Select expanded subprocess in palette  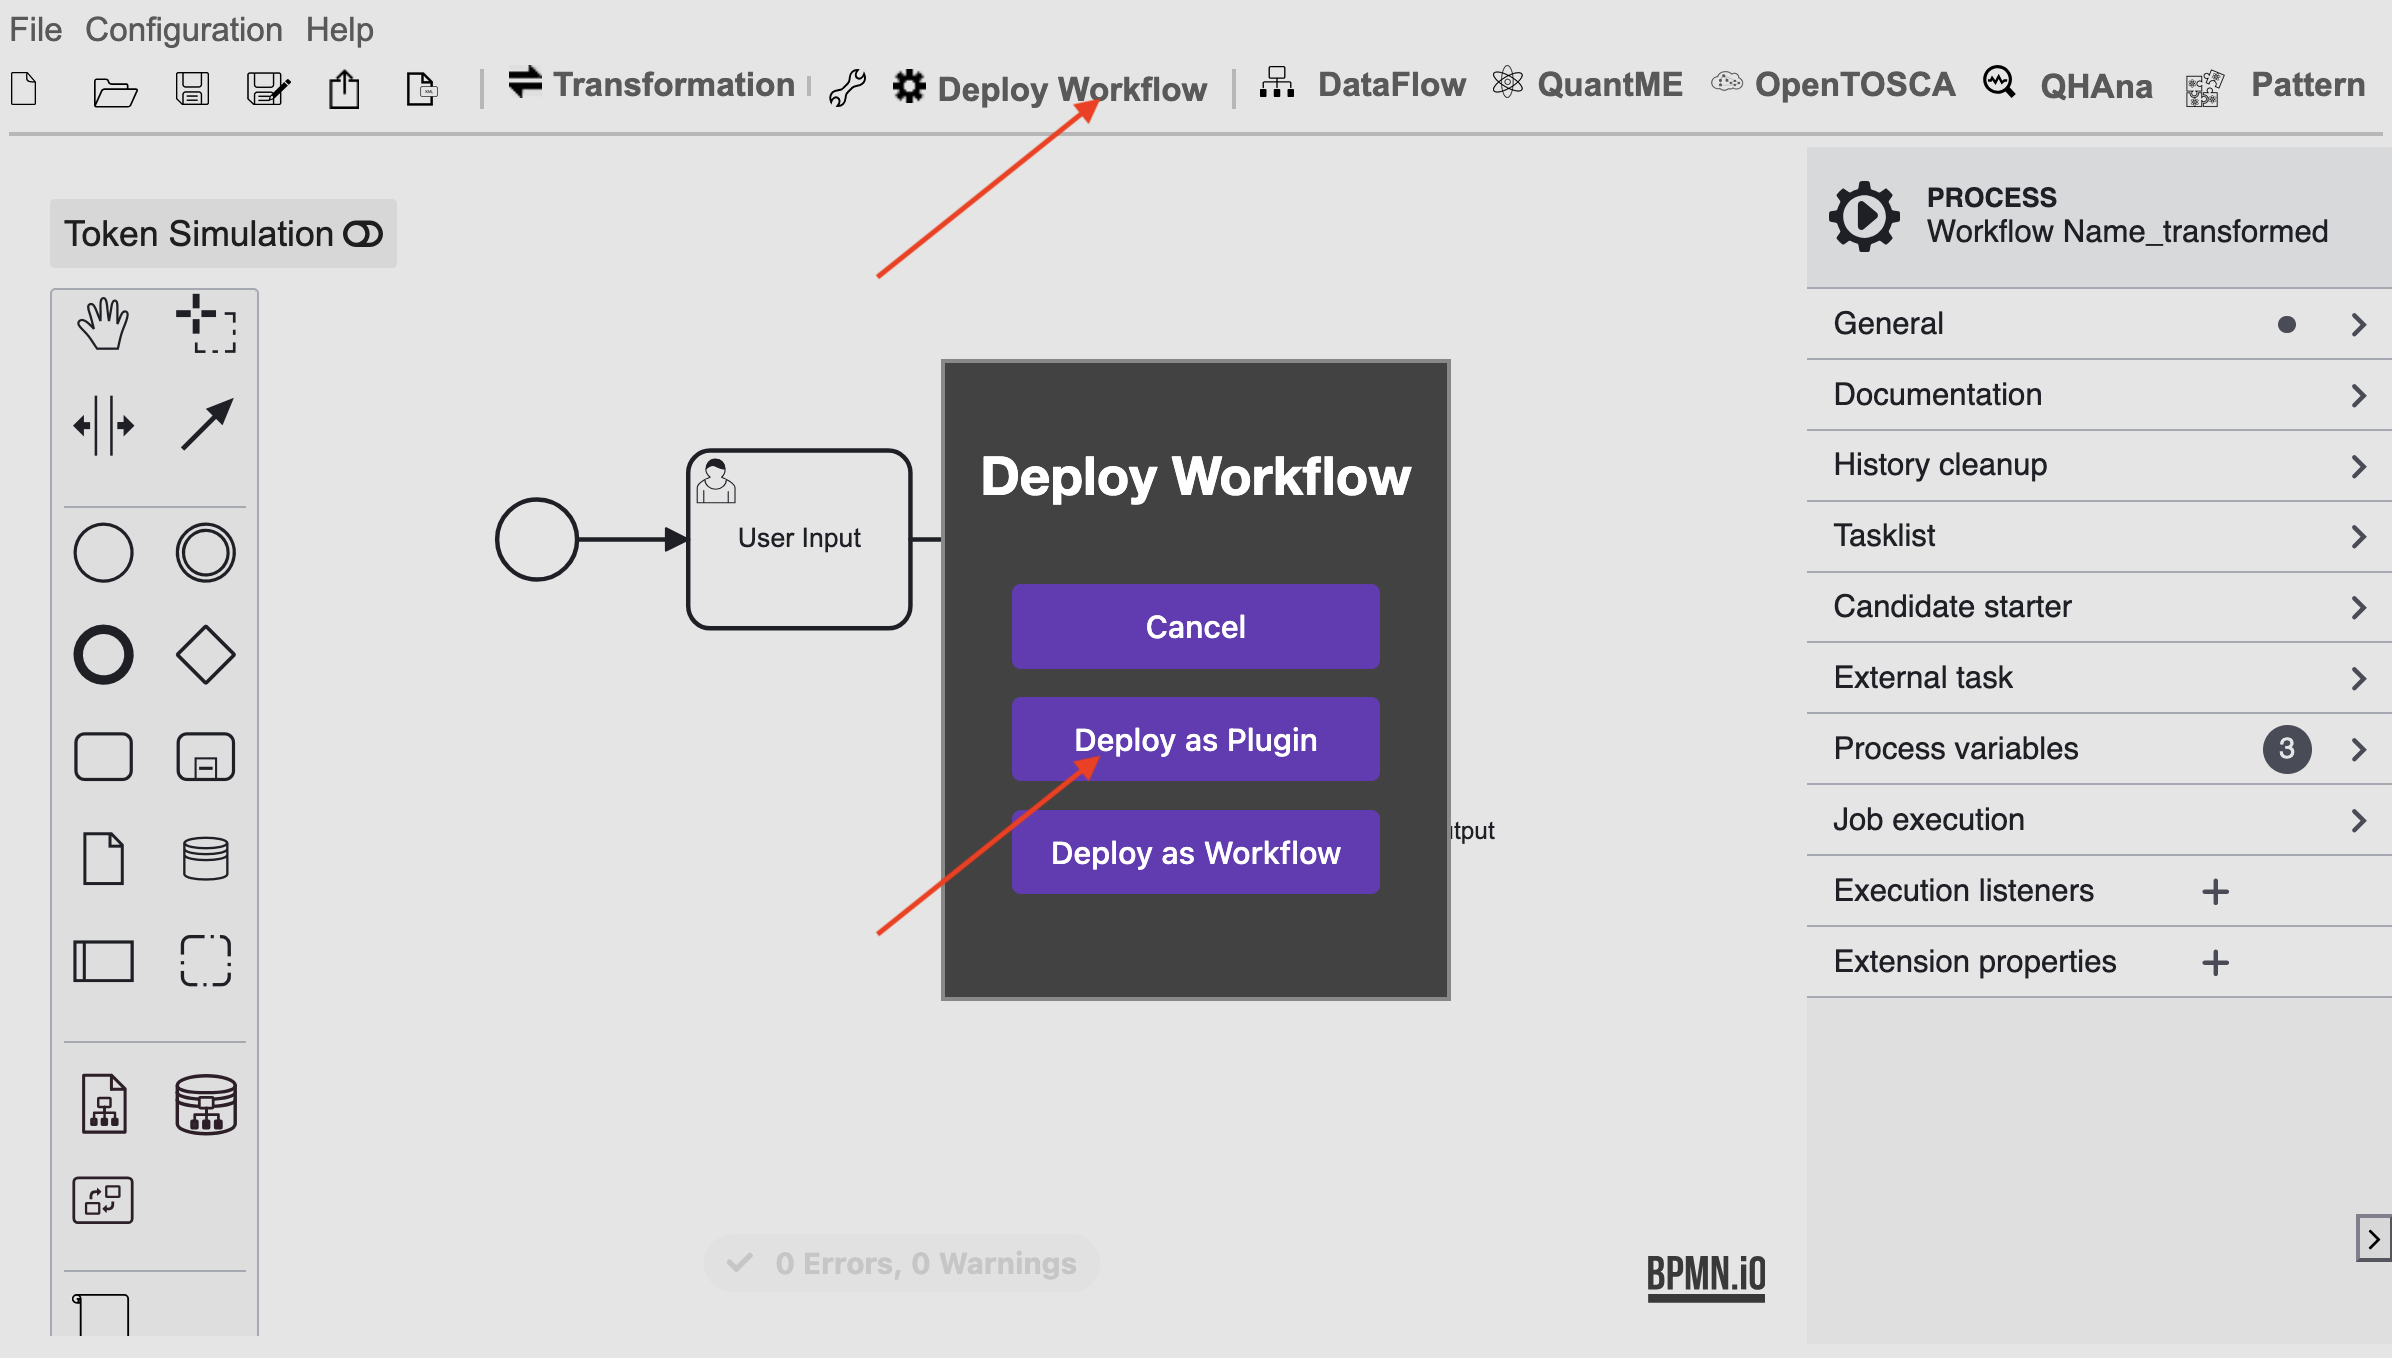click(206, 757)
